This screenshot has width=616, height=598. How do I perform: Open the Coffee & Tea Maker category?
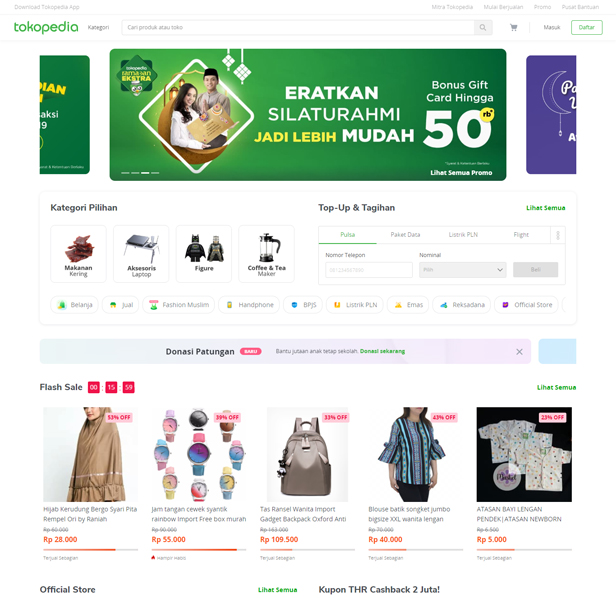click(x=266, y=254)
